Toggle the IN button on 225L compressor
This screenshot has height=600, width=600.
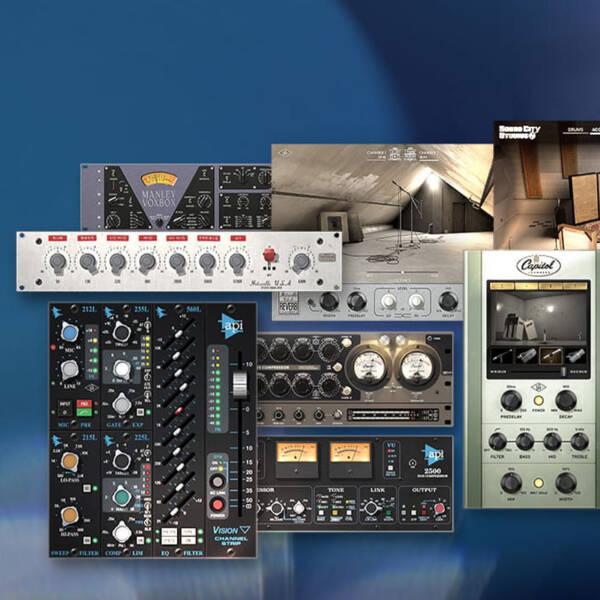(x=140, y=540)
